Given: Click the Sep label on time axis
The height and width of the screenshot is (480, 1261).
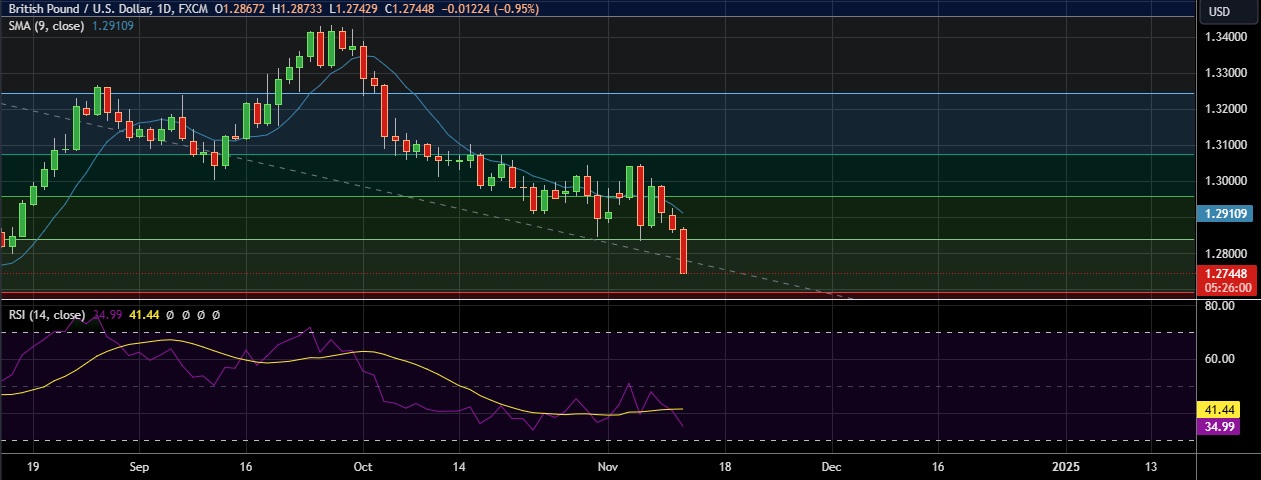Looking at the screenshot, I should [x=139, y=467].
